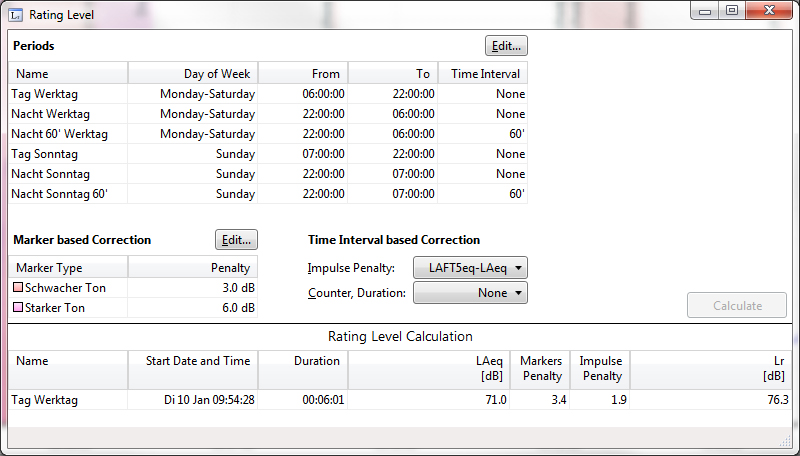
Task: Click the Starker Ton marker color swatch
Action: click(17, 308)
